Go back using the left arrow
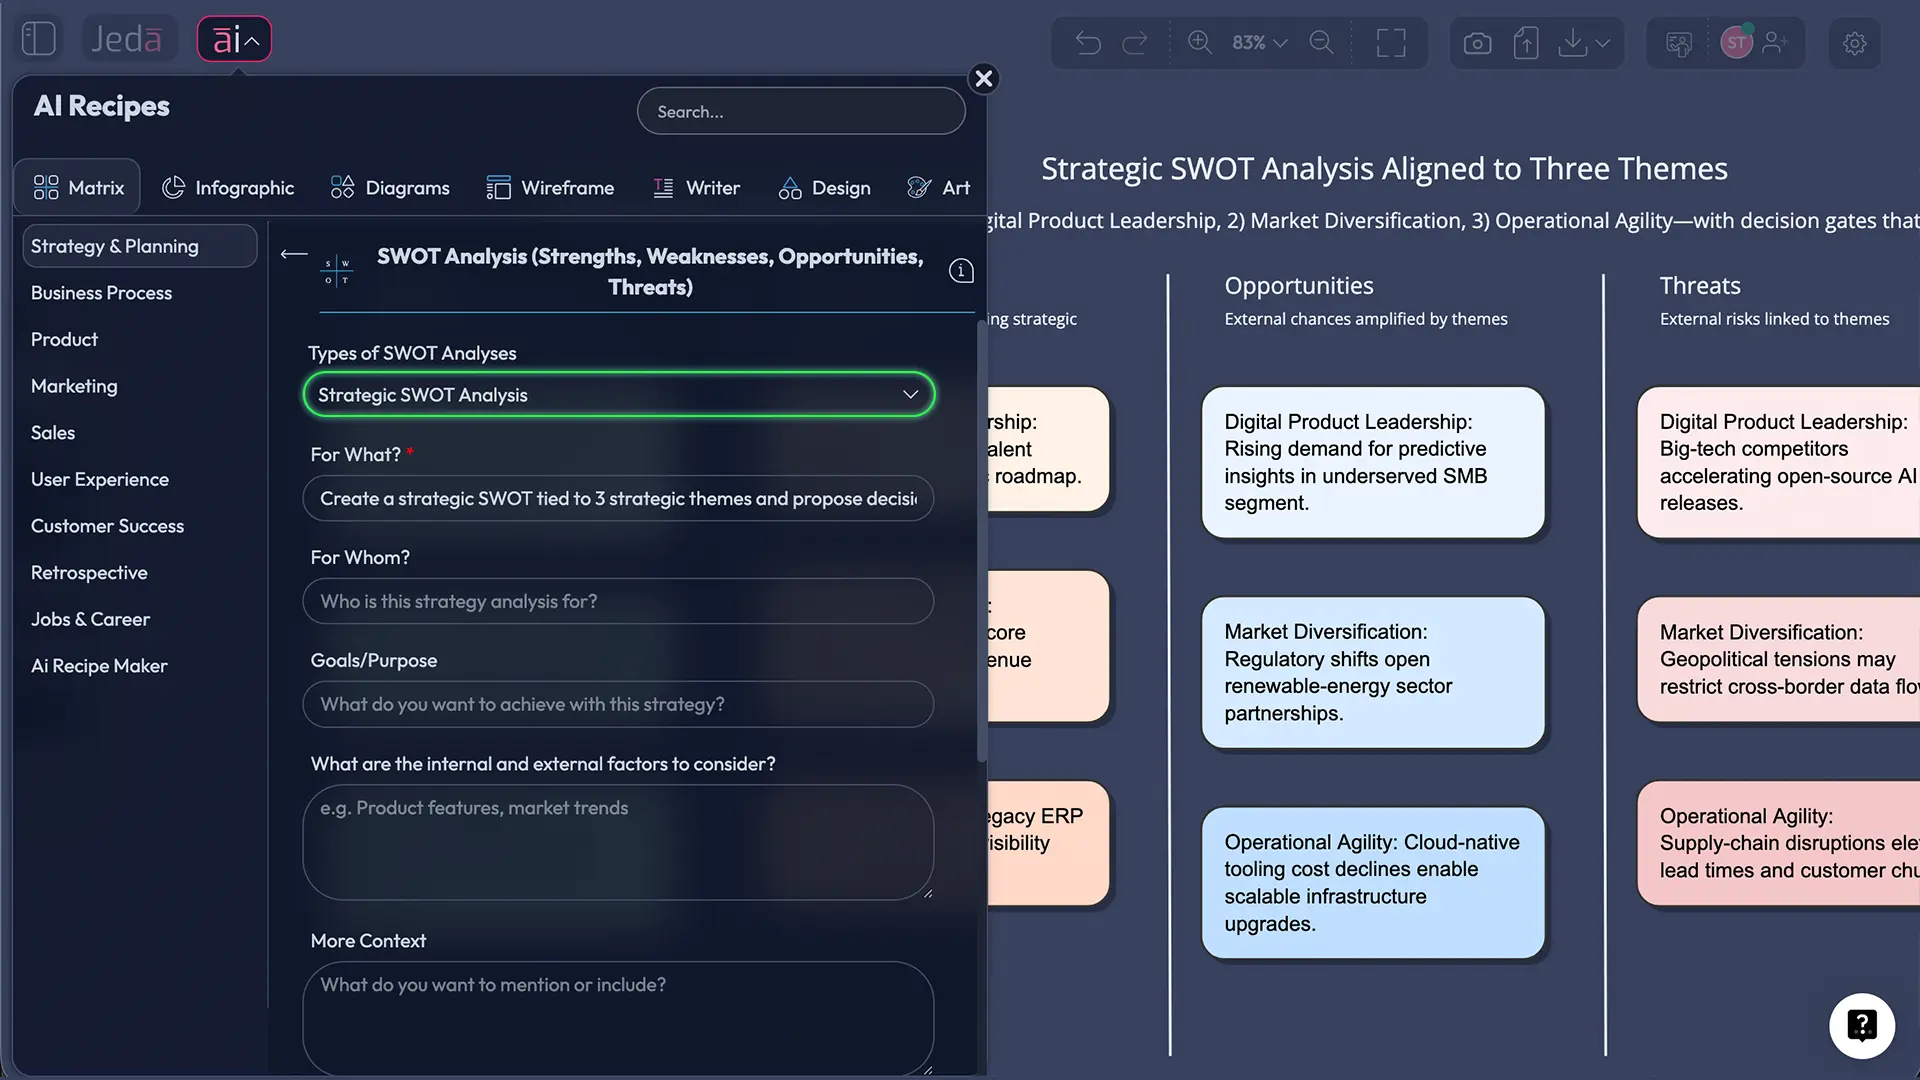Screen dimensions: 1920x1080 (x=293, y=254)
